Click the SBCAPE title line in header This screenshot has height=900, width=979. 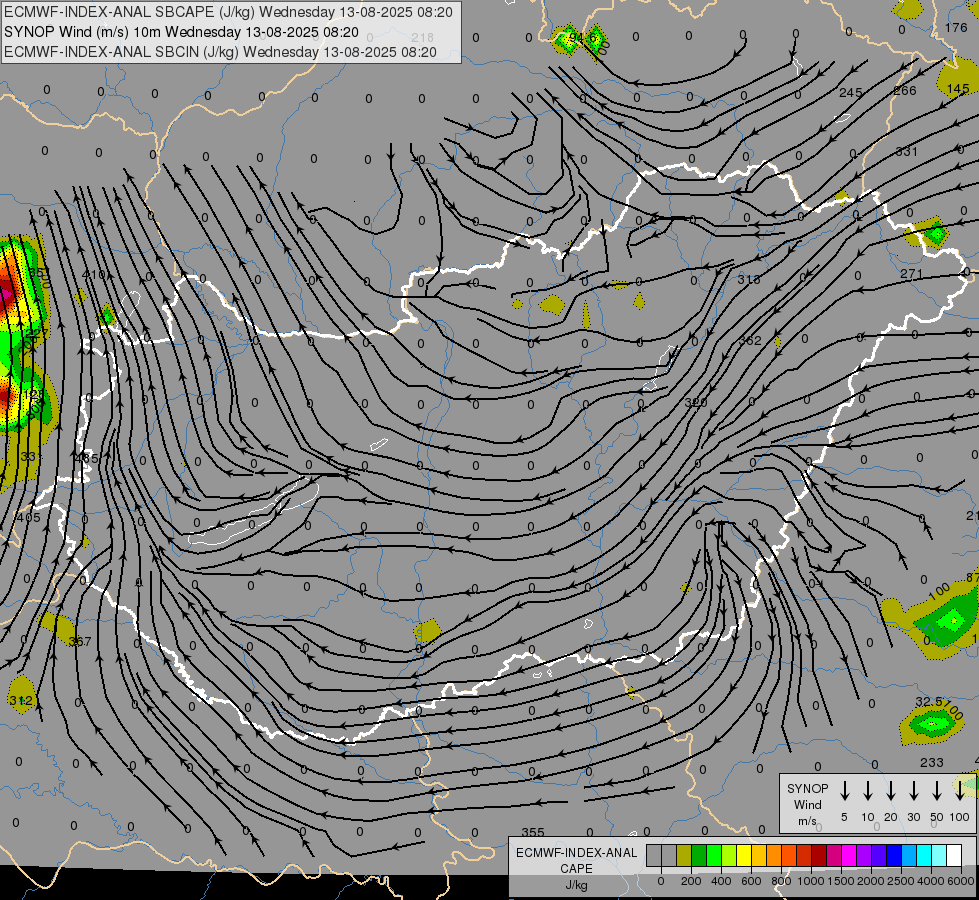tap(228, 12)
